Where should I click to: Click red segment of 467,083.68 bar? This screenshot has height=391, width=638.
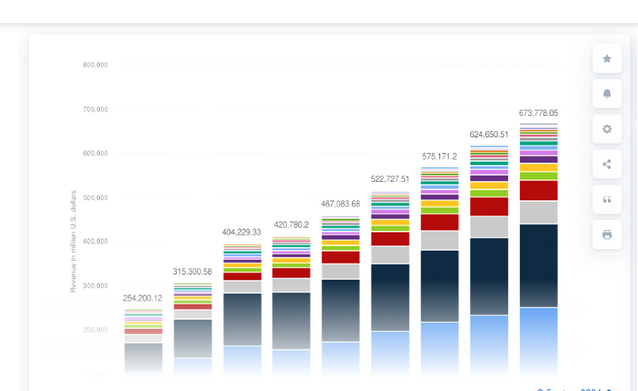click(341, 257)
